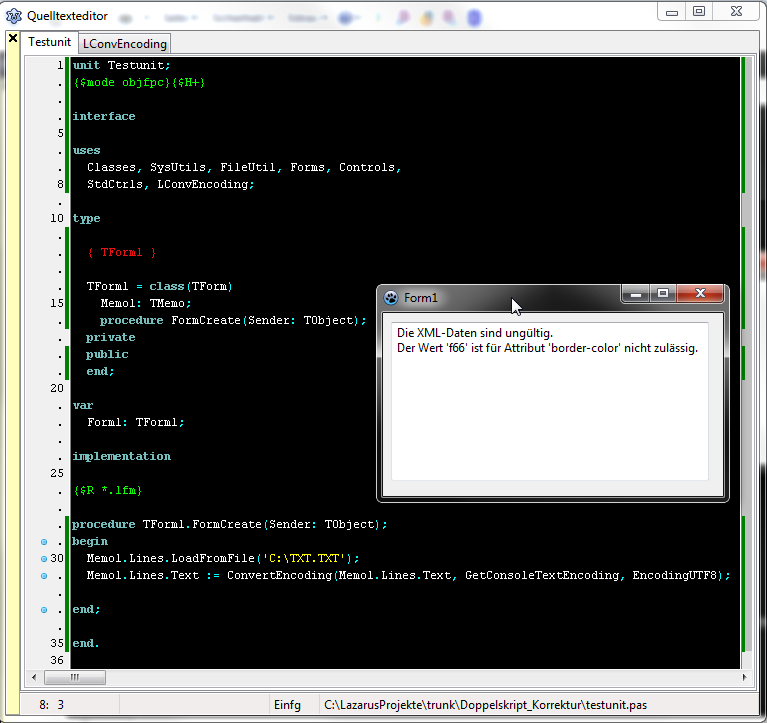Image resolution: width=767 pixels, height=723 pixels.
Task: Switch to the Testunit tab
Action: pyautogui.click(x=49, y=42)
